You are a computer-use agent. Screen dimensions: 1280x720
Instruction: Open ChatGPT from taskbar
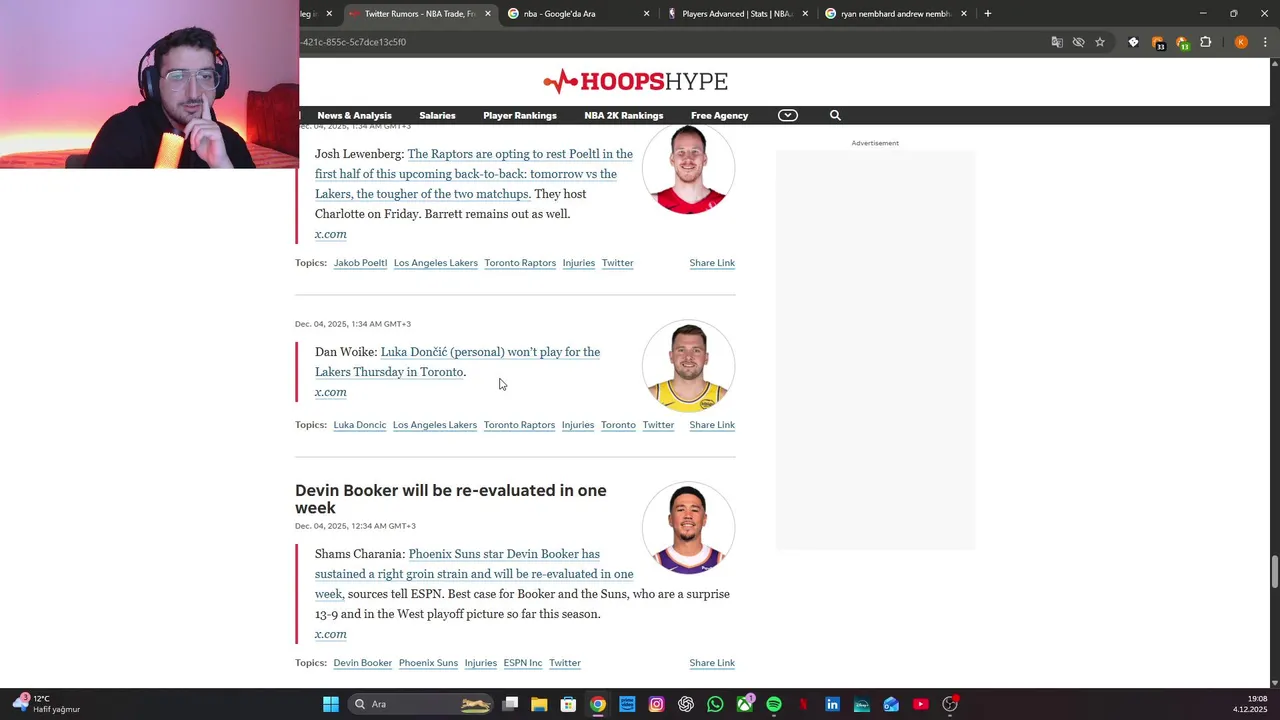coord(685,704)
